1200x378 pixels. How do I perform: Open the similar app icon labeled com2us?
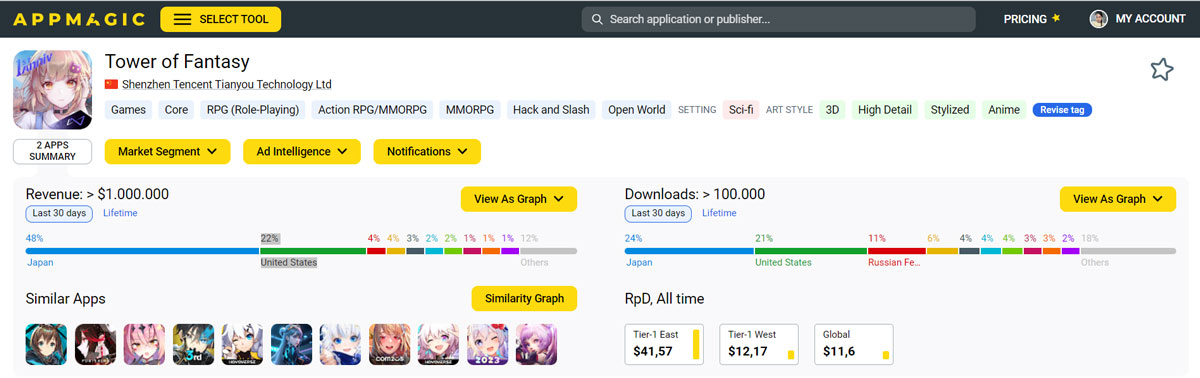click(x=389, y=344)
